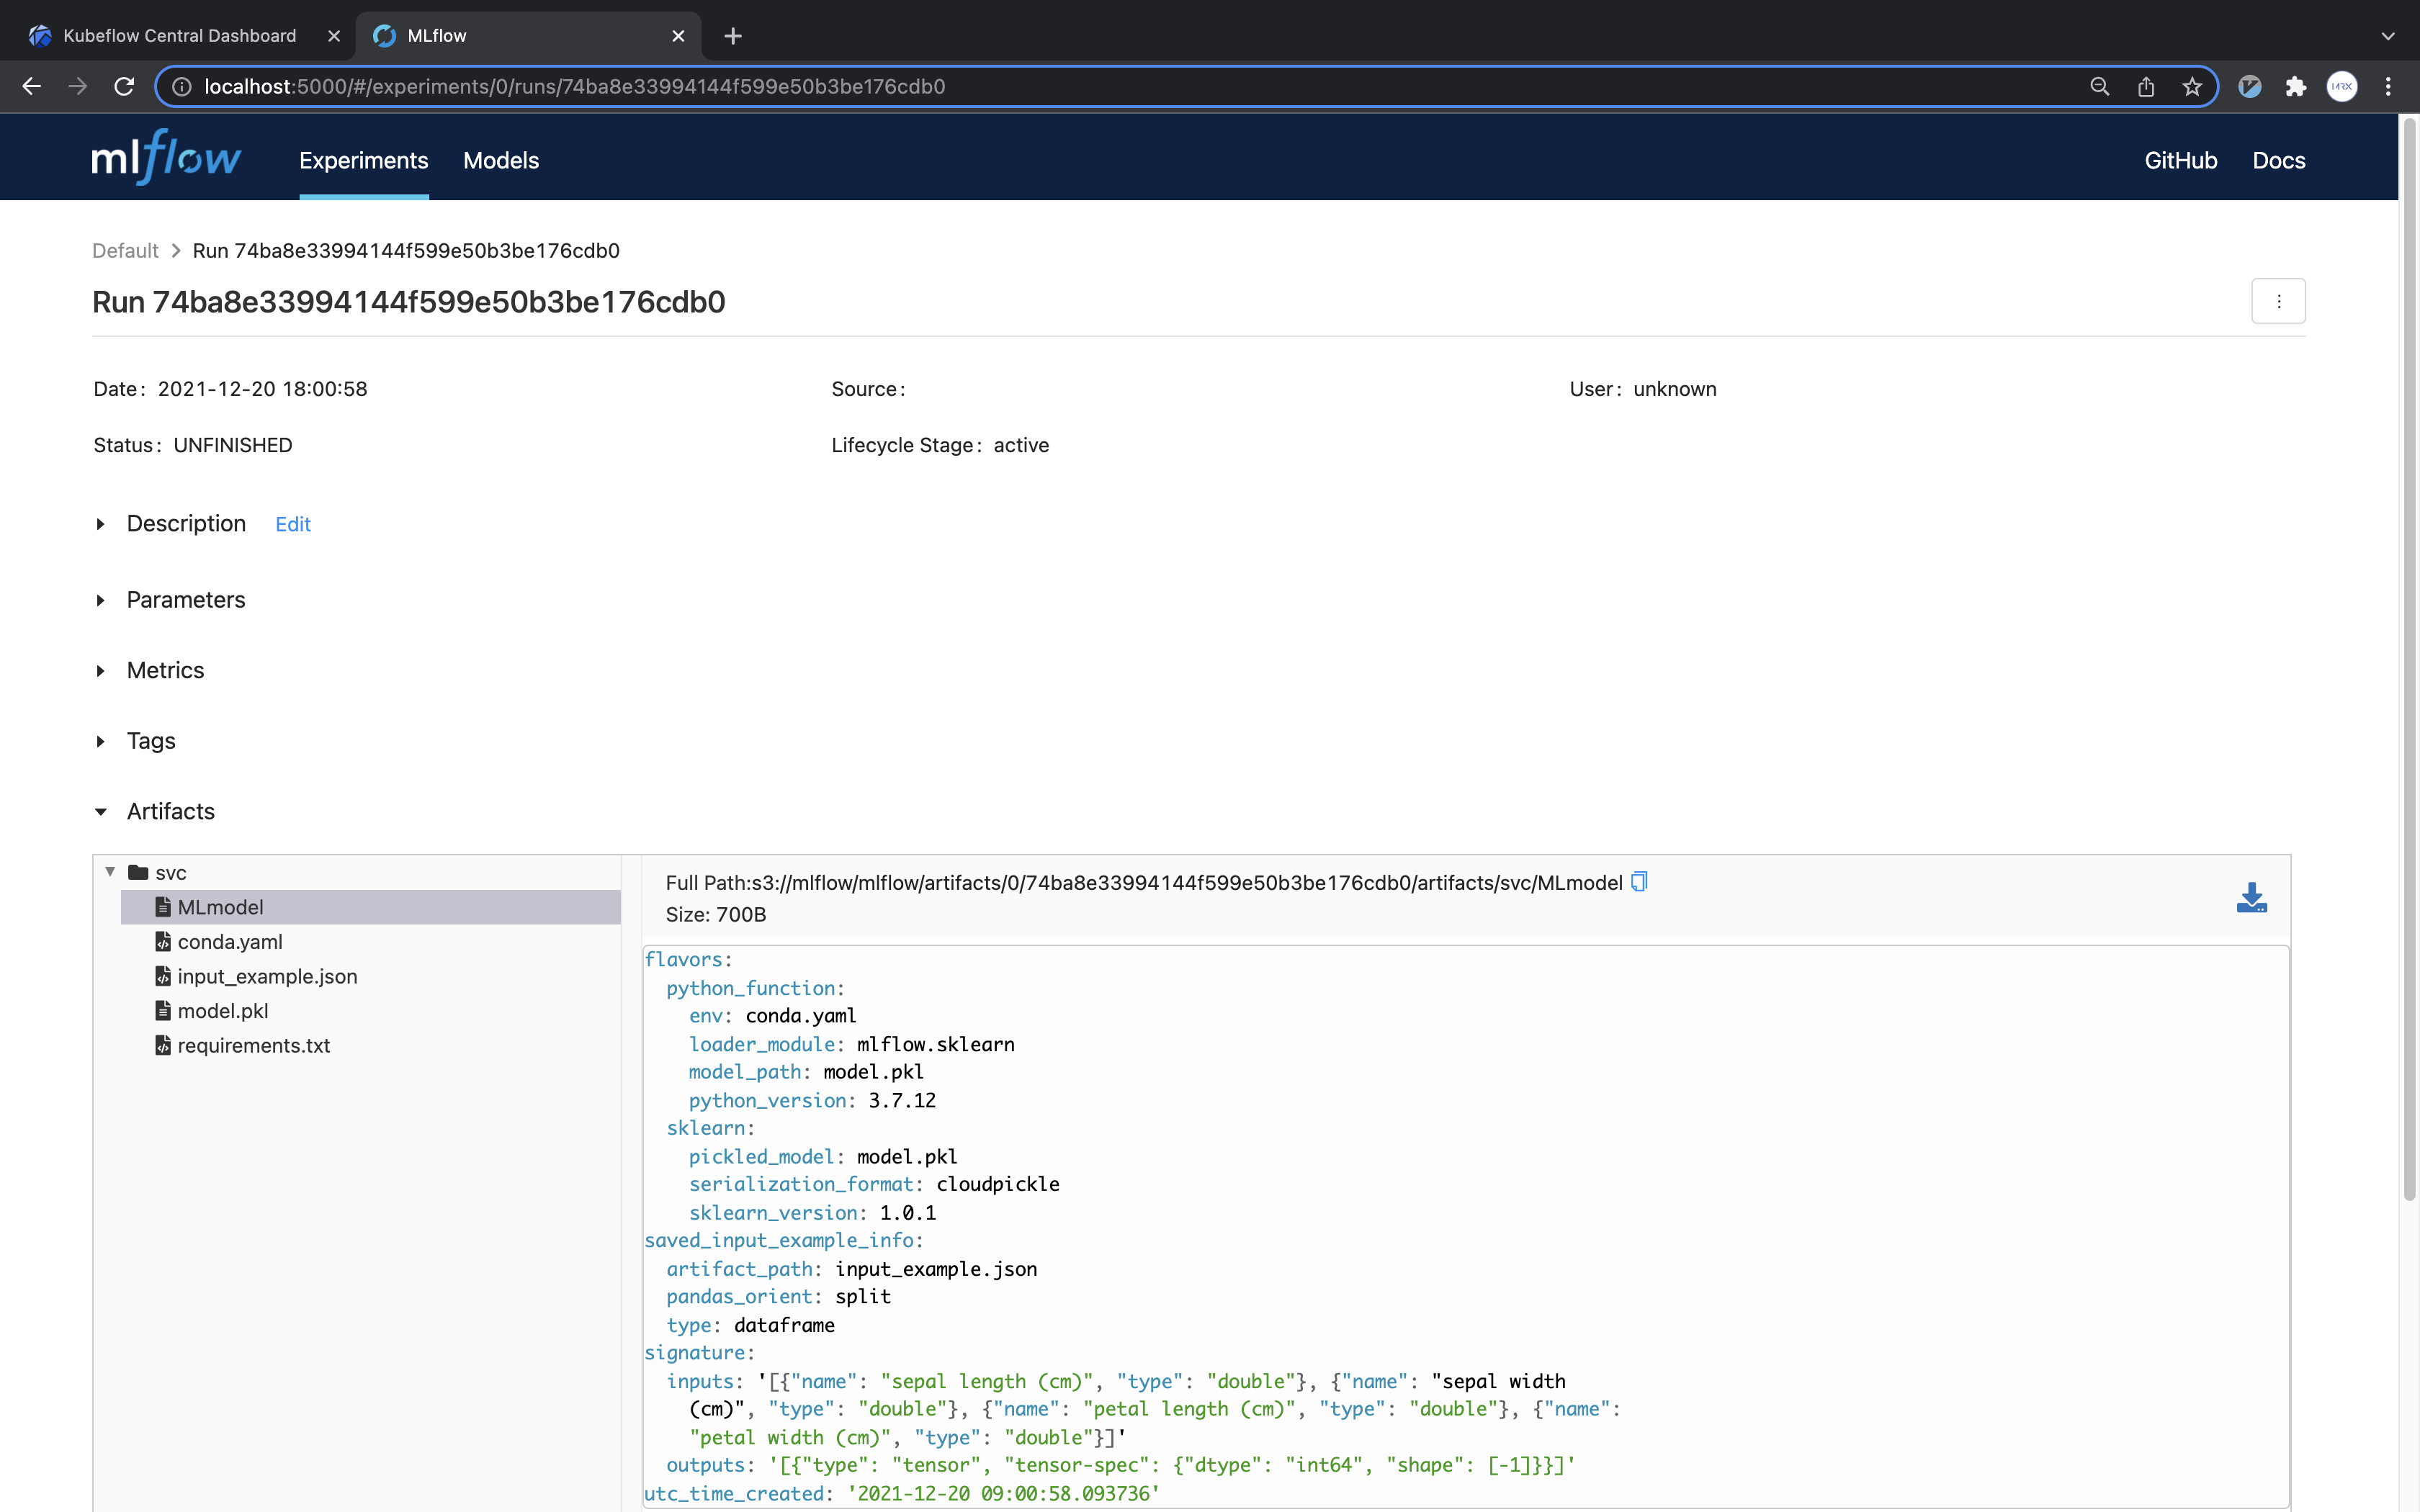Image resolution: width=2420 pixels, height=1512 pixels.
Task: Click the 'User: unknown' text
Action: [1643, 389]
